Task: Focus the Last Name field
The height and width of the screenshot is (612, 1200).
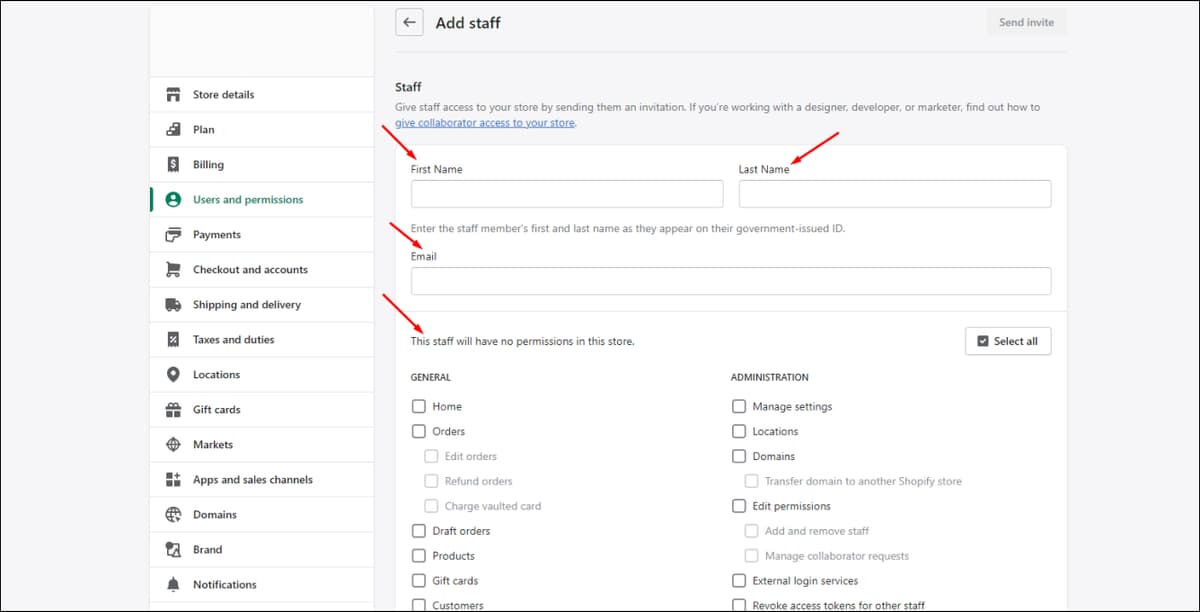Action: [895, 194]
